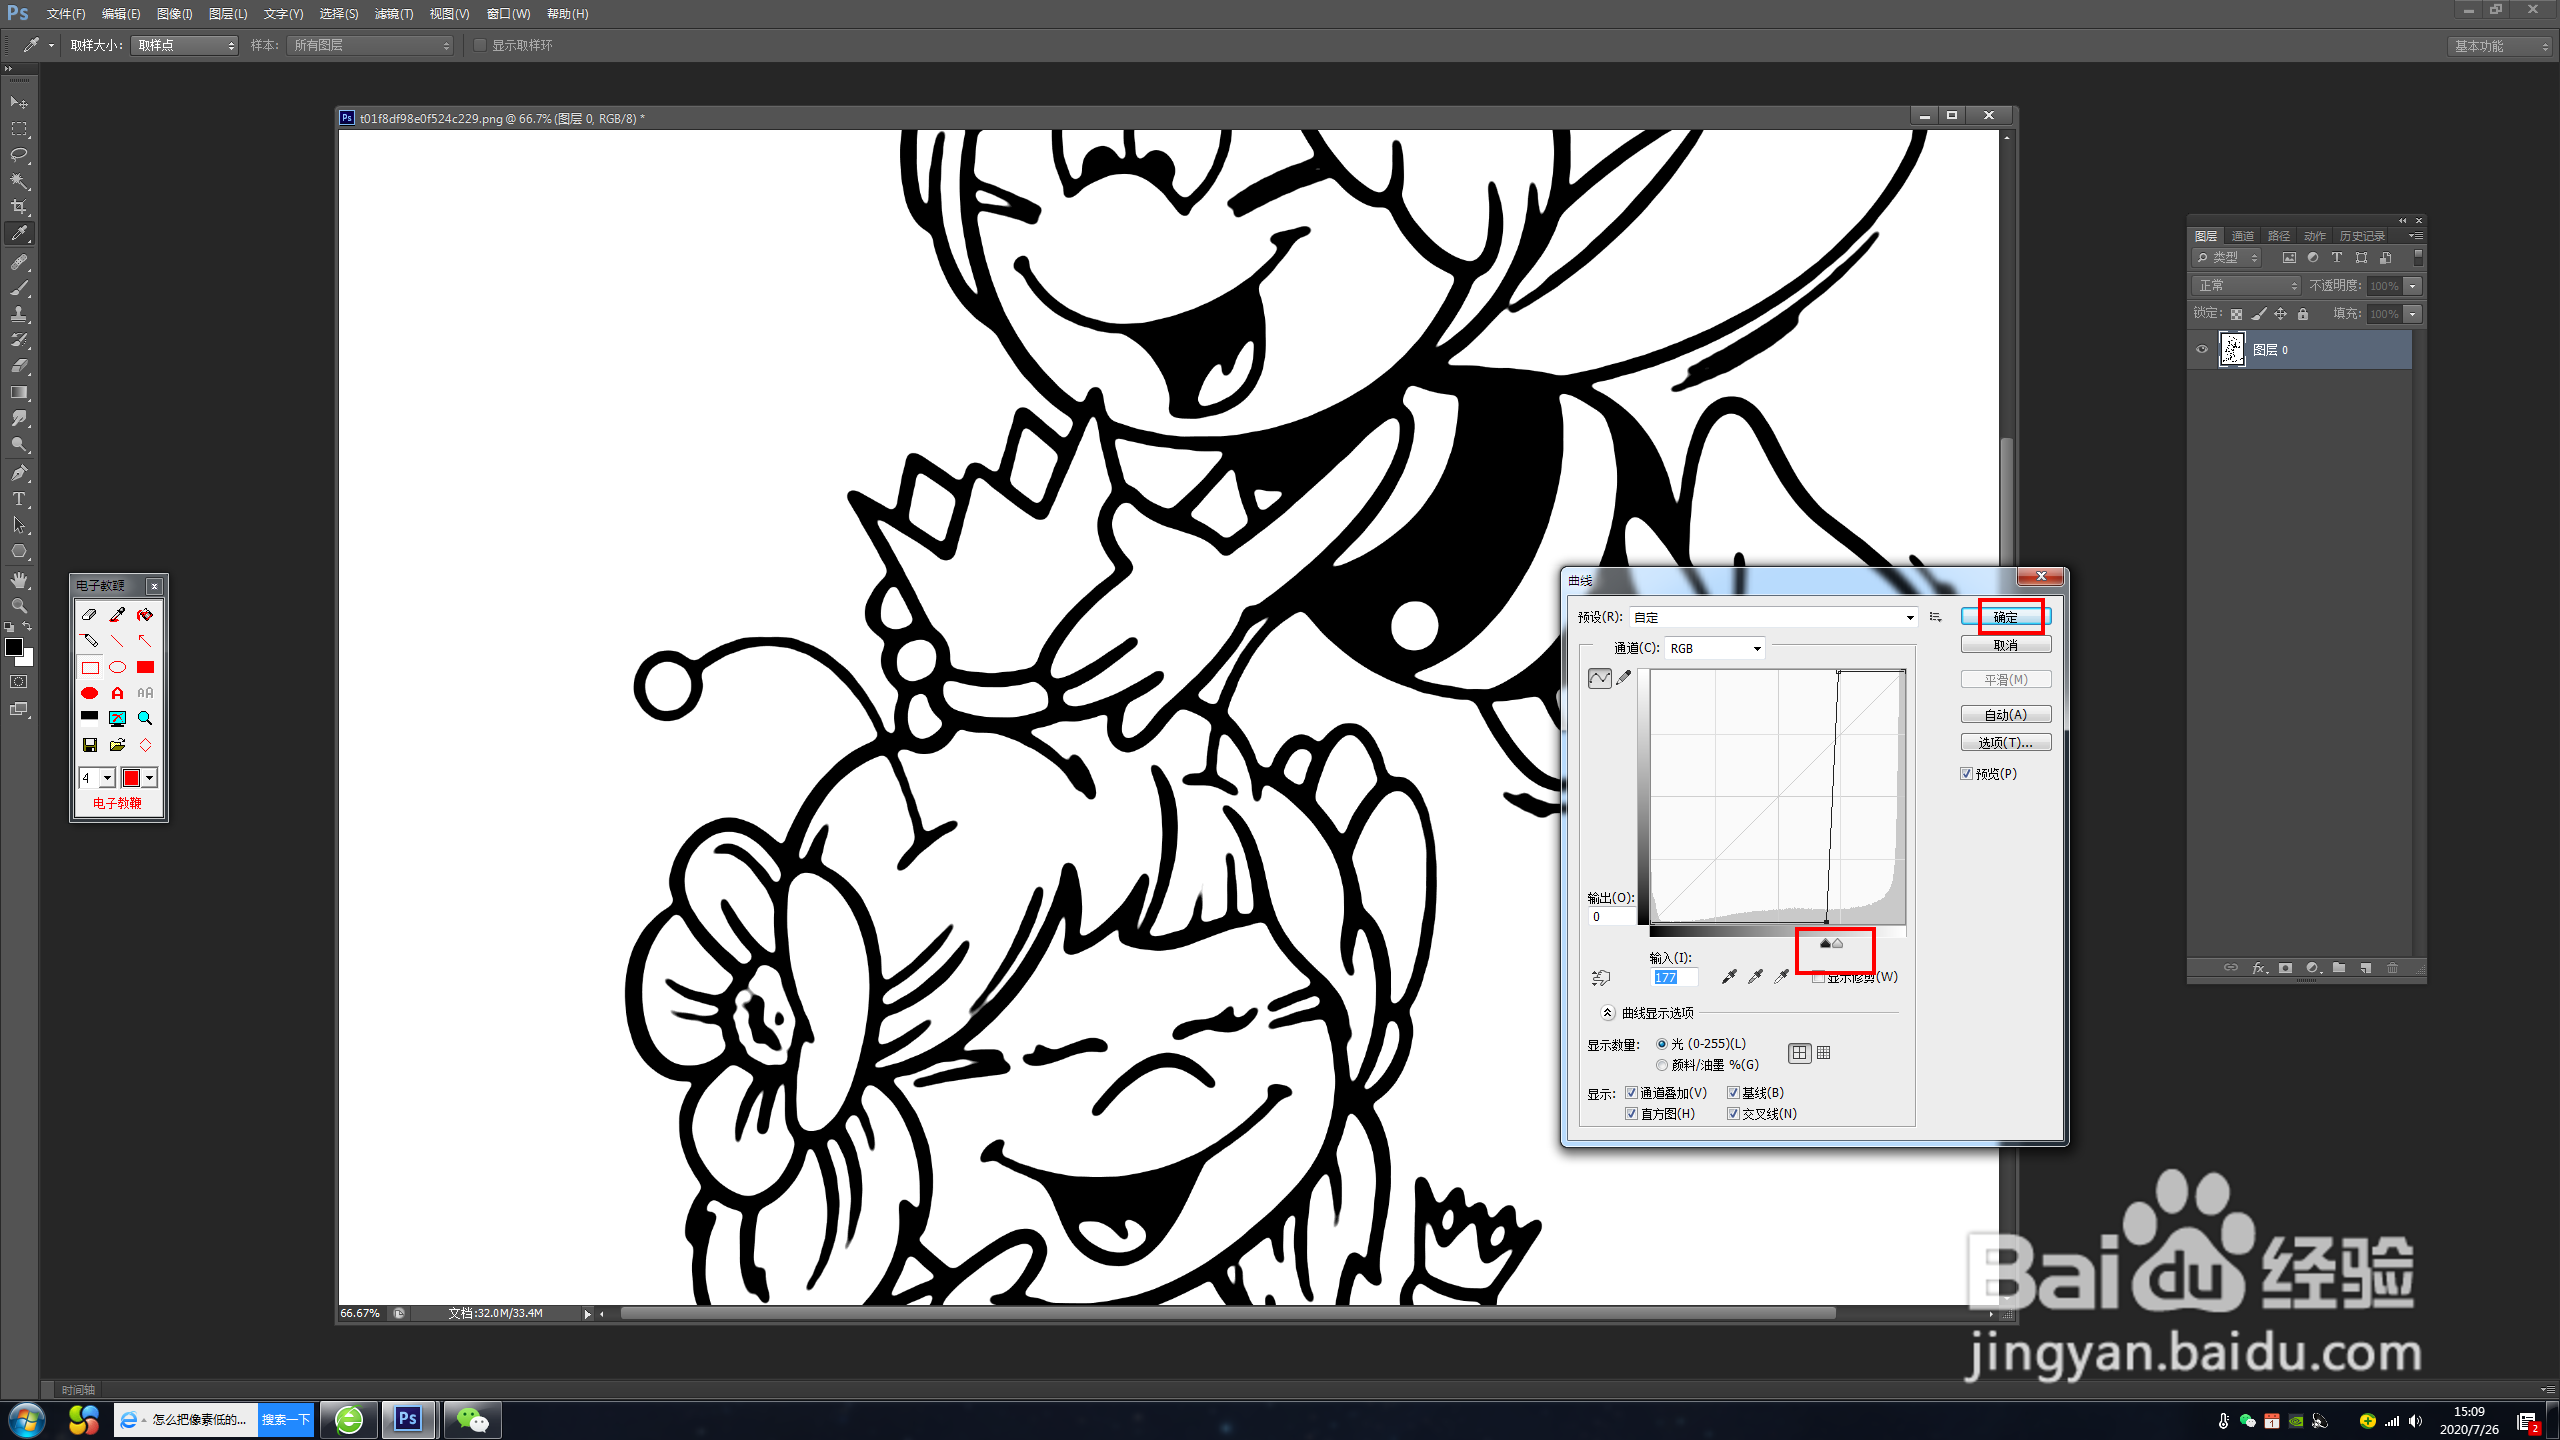Screen dimensions: 2560x1440
Task: Select the Zoom tool in toolbar
Action: coord(19,606)
